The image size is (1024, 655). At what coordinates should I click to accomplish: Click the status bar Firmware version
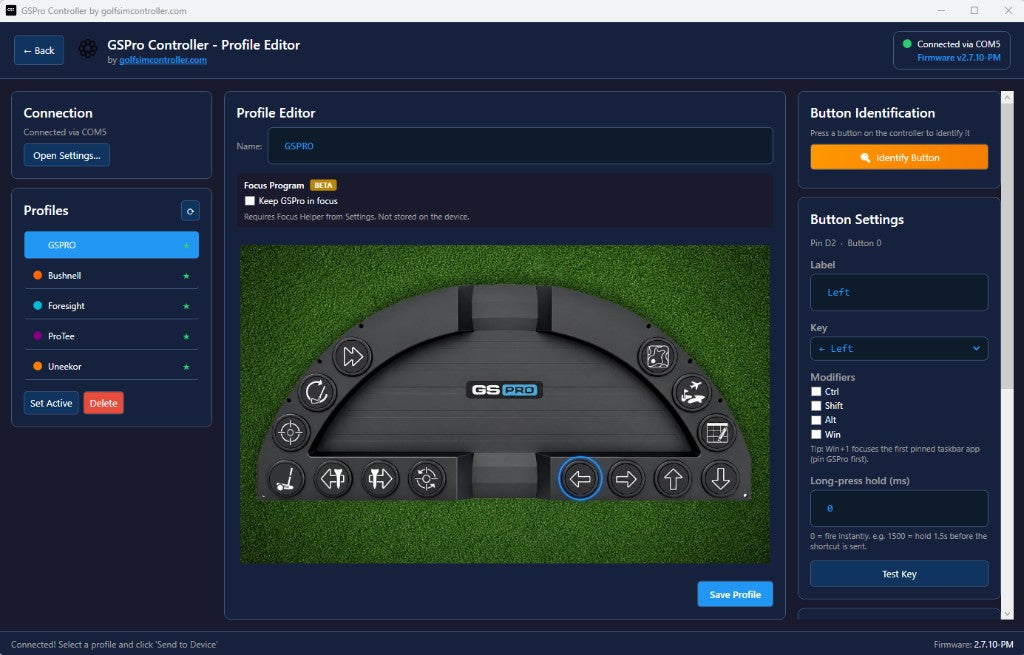pyautogui.click(x=973, y=645)
